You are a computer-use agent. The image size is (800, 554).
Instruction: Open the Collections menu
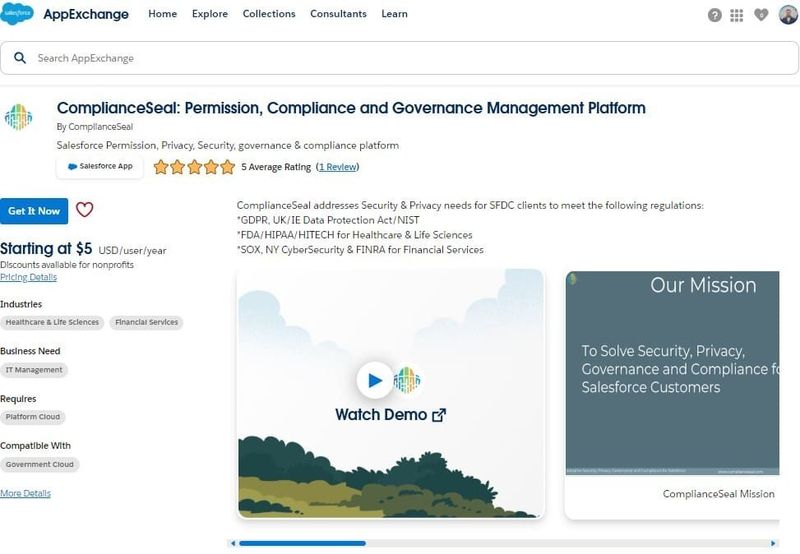pos(269,14)
